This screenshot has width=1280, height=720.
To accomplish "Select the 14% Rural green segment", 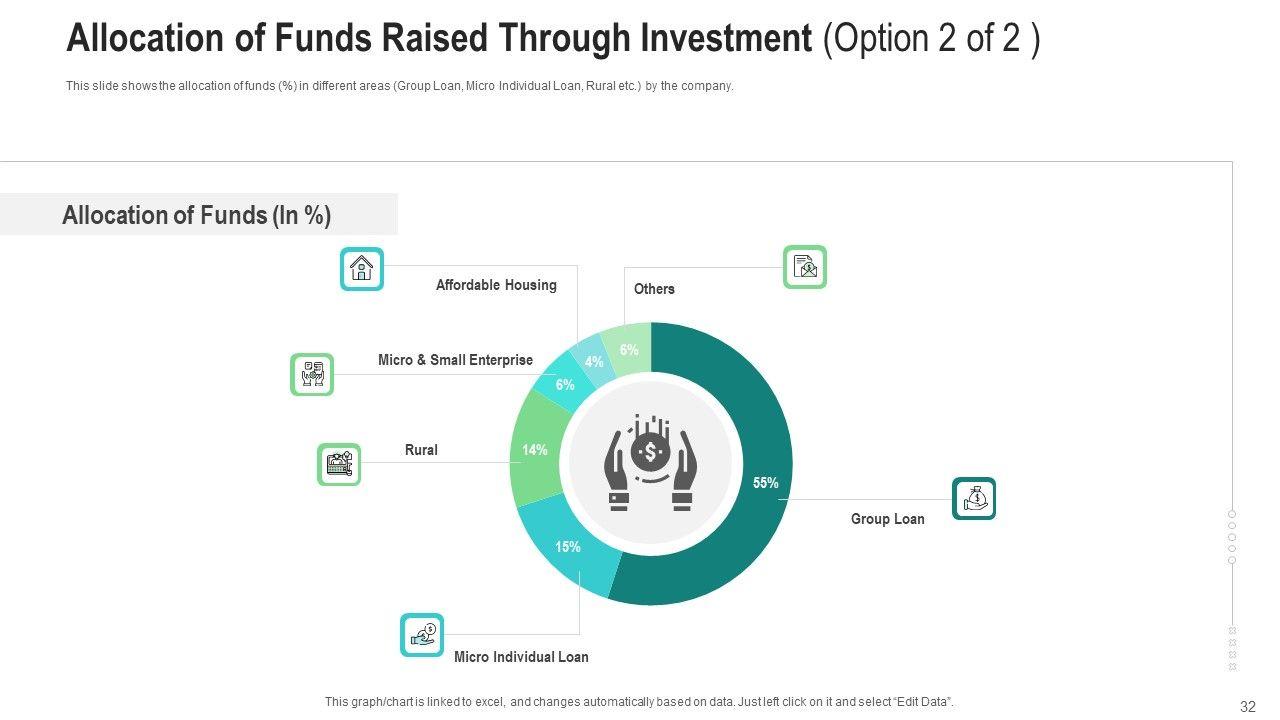I will (x=535, y=450).
